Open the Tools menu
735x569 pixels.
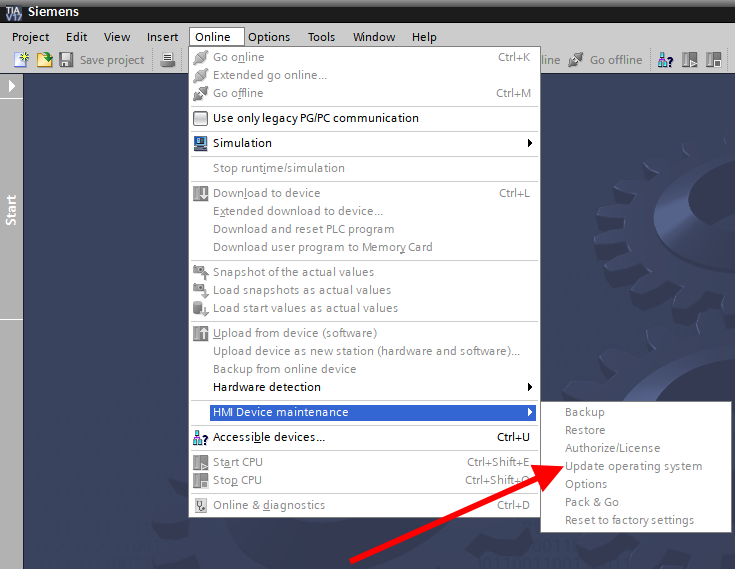(321, 37)
